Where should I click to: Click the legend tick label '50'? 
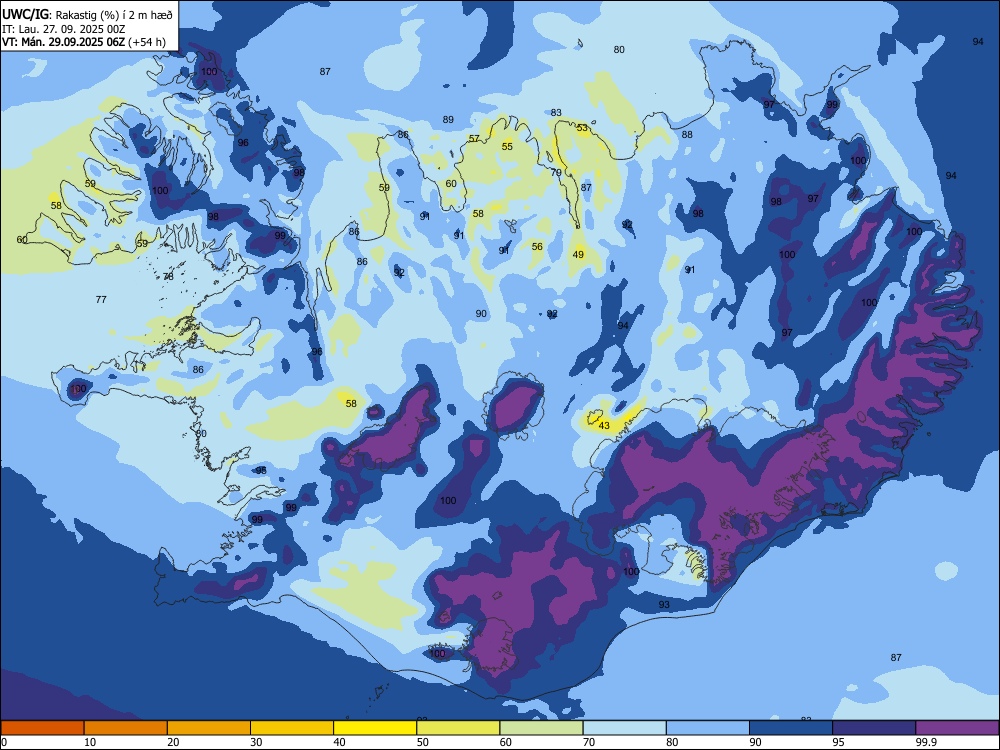click(423, 742)
